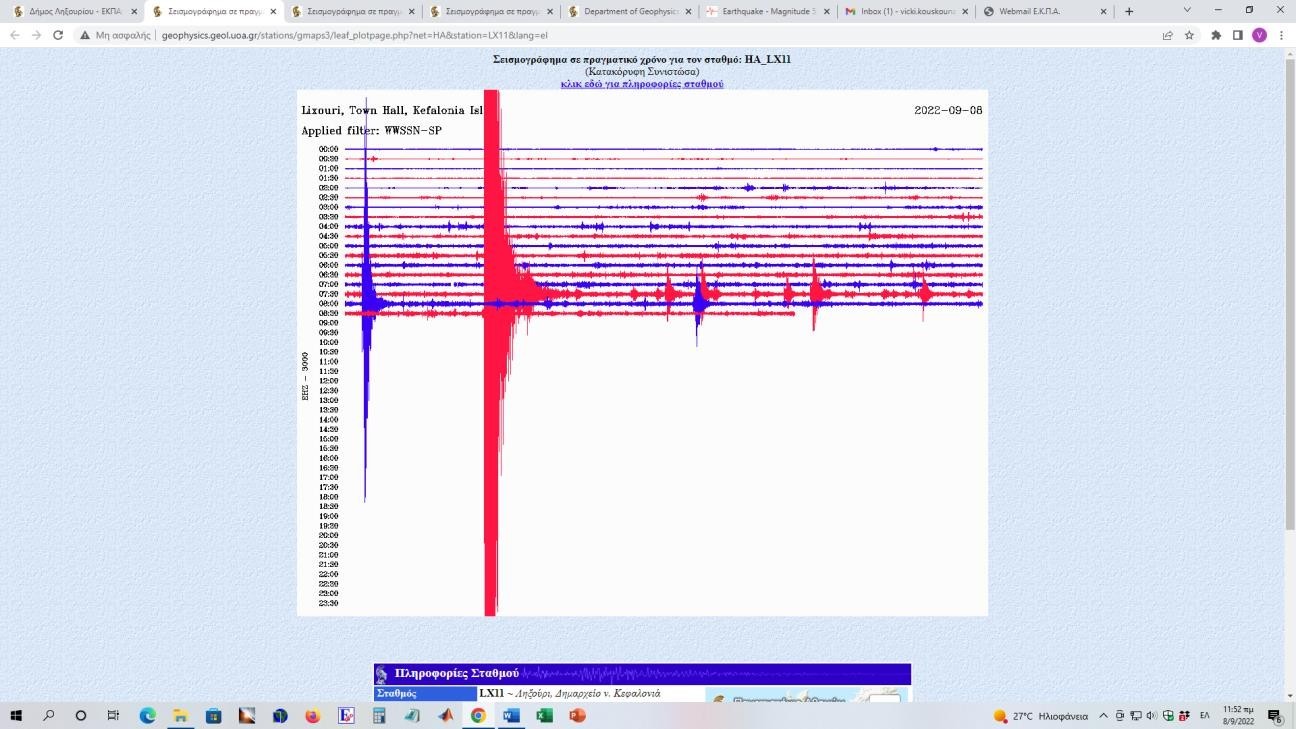Viewport: 1296px width, 729px height.
Task: Launch Excel from the taskbar
Action: point(544,716)
